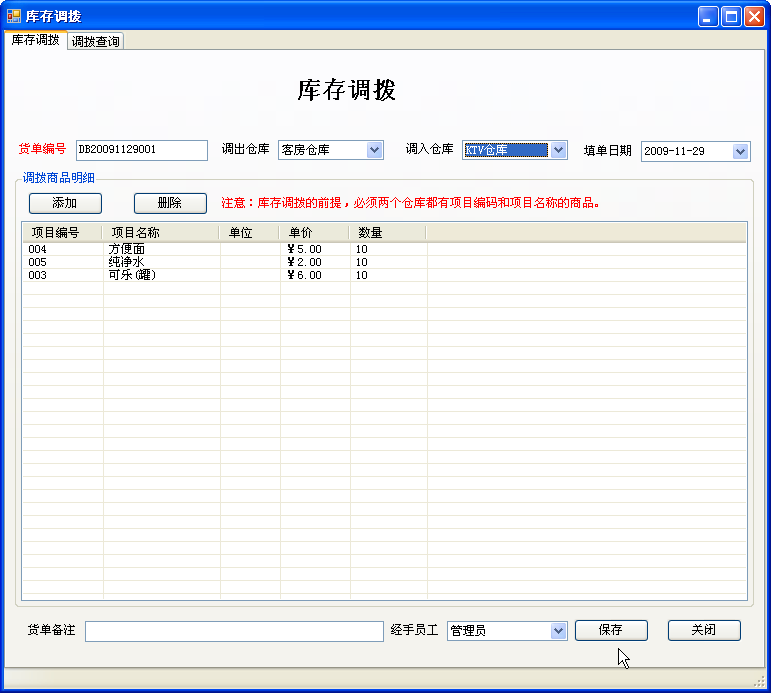
Task: Click the 项目编号 column header
Action: click(62, 233)
